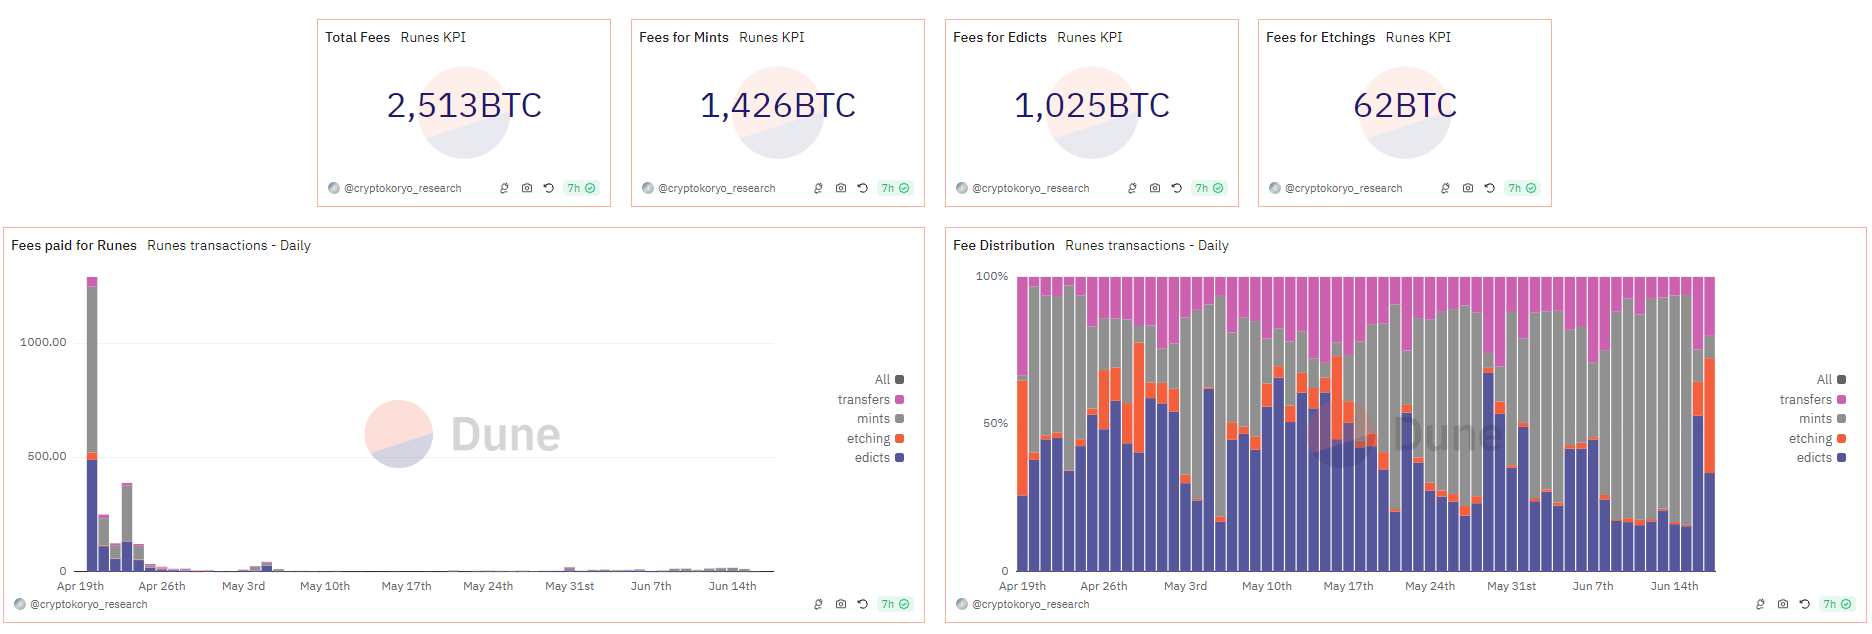This screenshot has width=1872, height=634.
Task: Open @cryptokoryo_research profile under Fees for Etchings
Action: 1343,188
